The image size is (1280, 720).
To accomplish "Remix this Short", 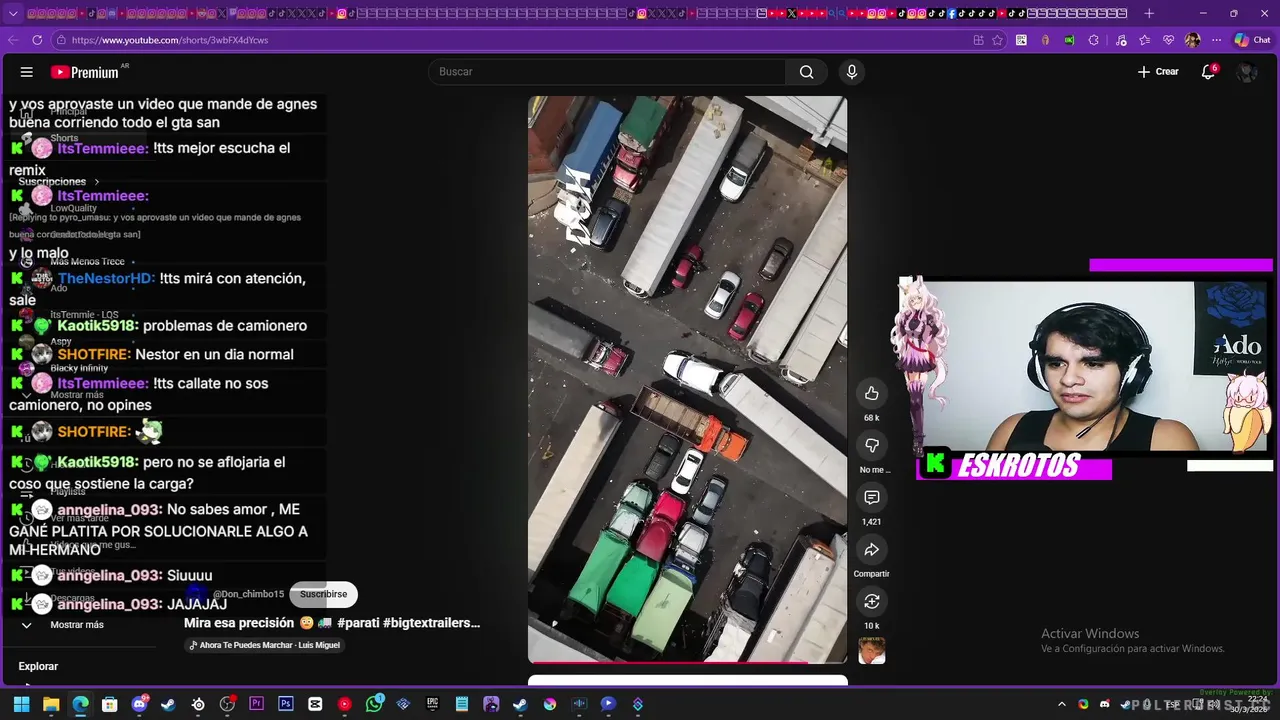I will click(x=872, y=601).
